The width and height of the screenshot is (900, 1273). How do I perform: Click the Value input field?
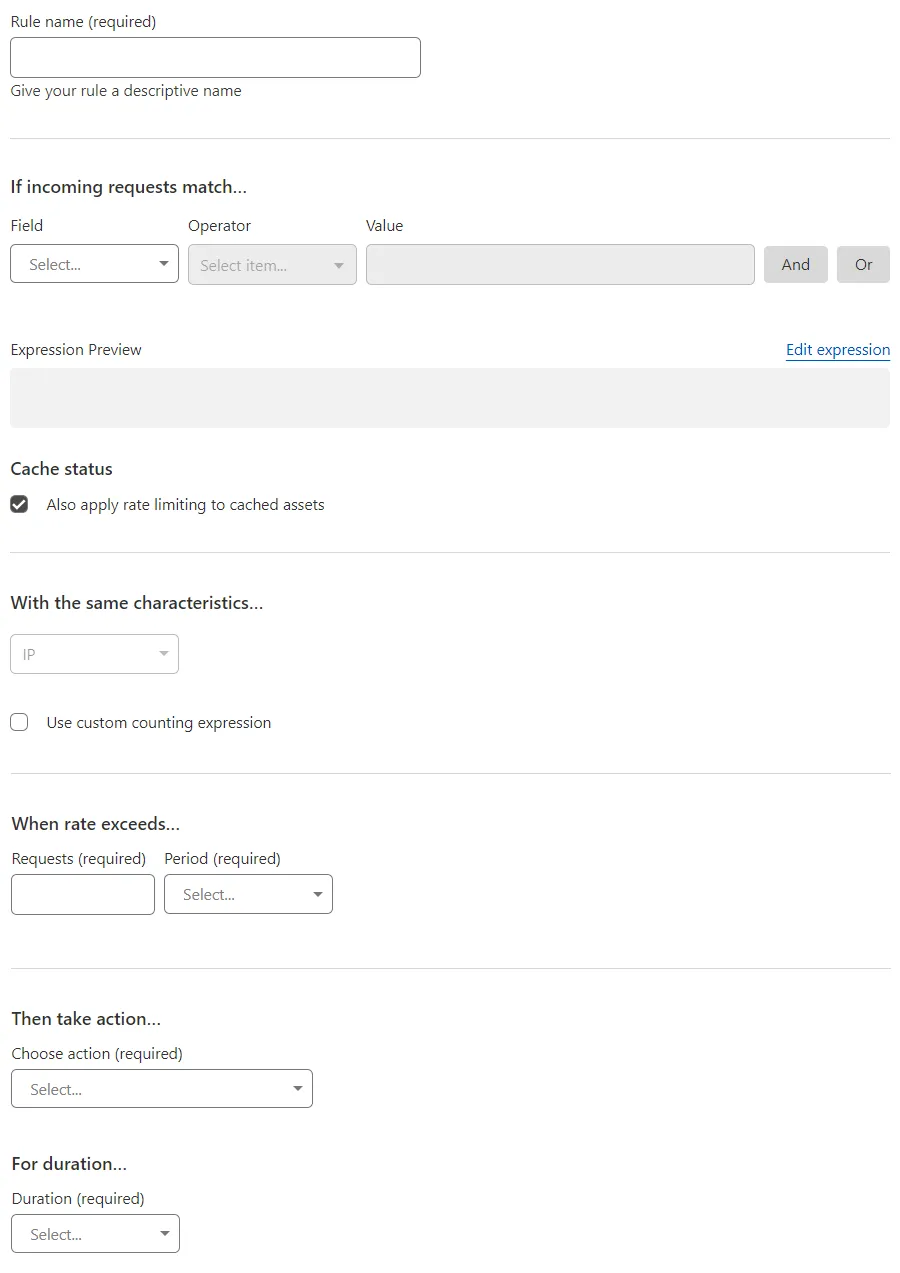click(x=560, y=264)
